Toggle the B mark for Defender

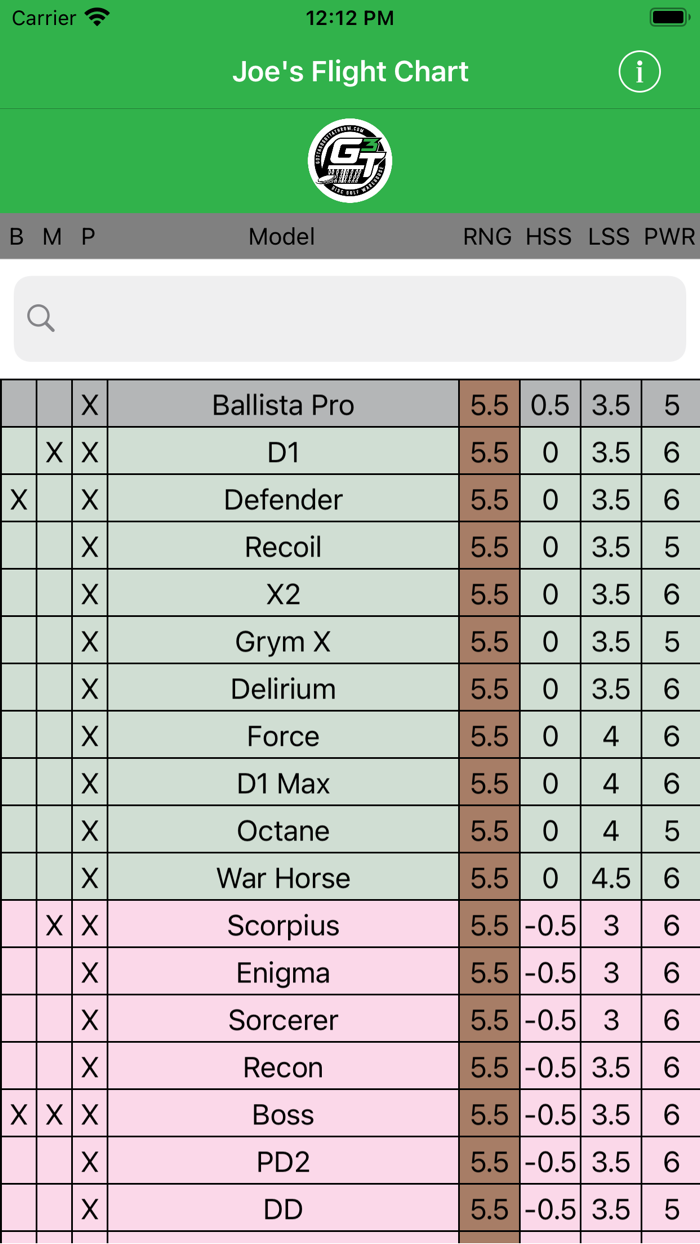pyautogui.click(x=18, y=500)
